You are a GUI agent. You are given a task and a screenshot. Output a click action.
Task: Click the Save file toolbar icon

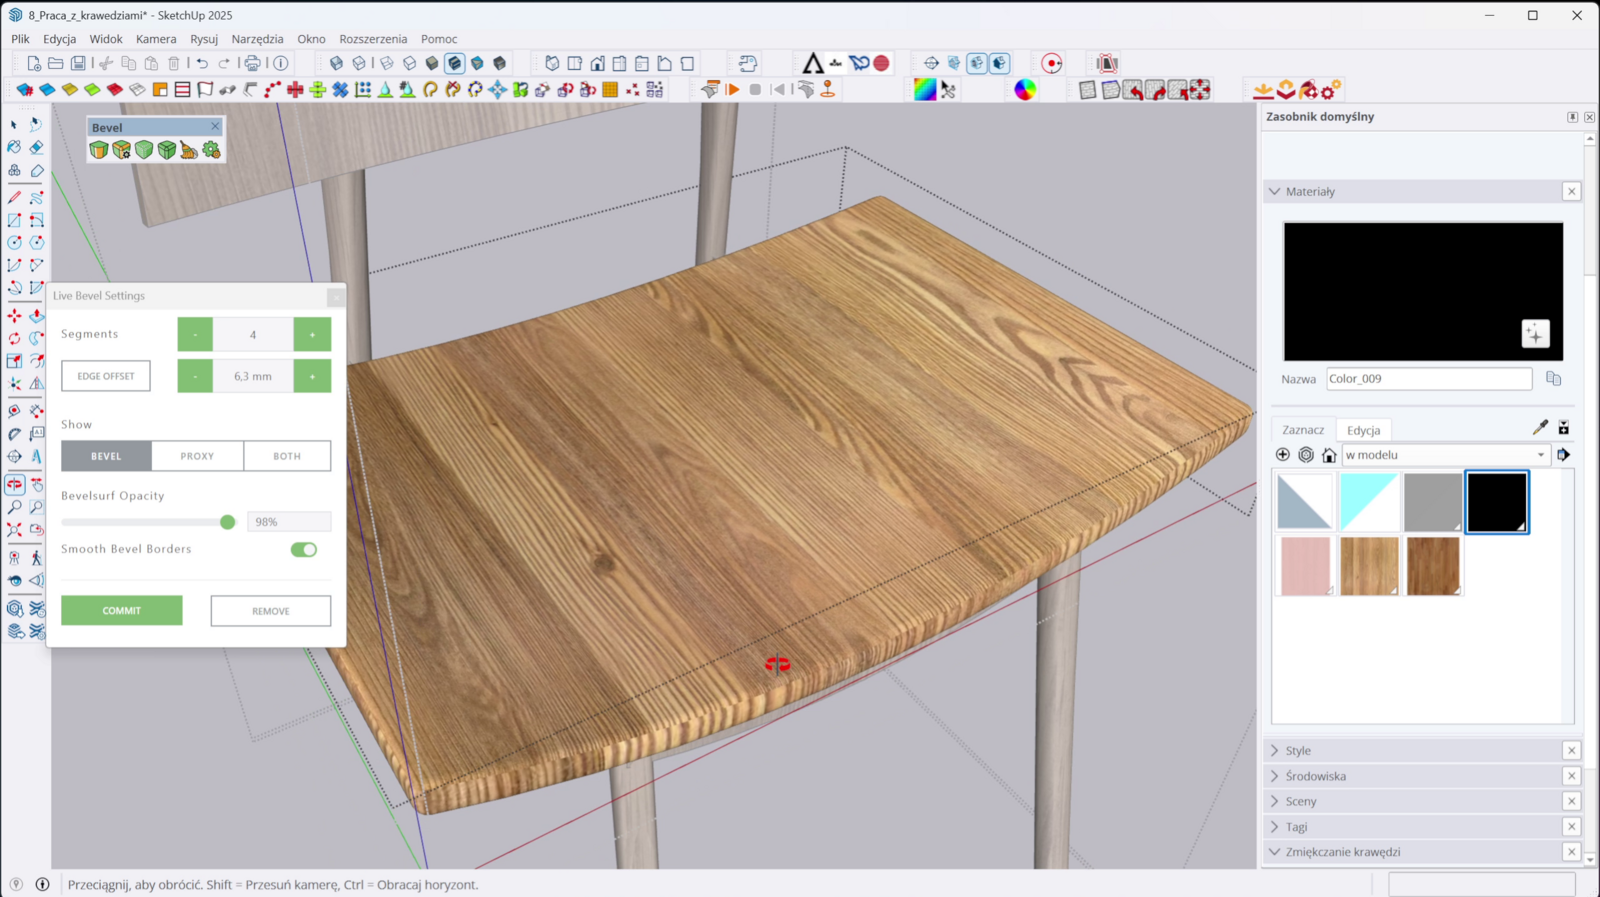pos(78,63)
